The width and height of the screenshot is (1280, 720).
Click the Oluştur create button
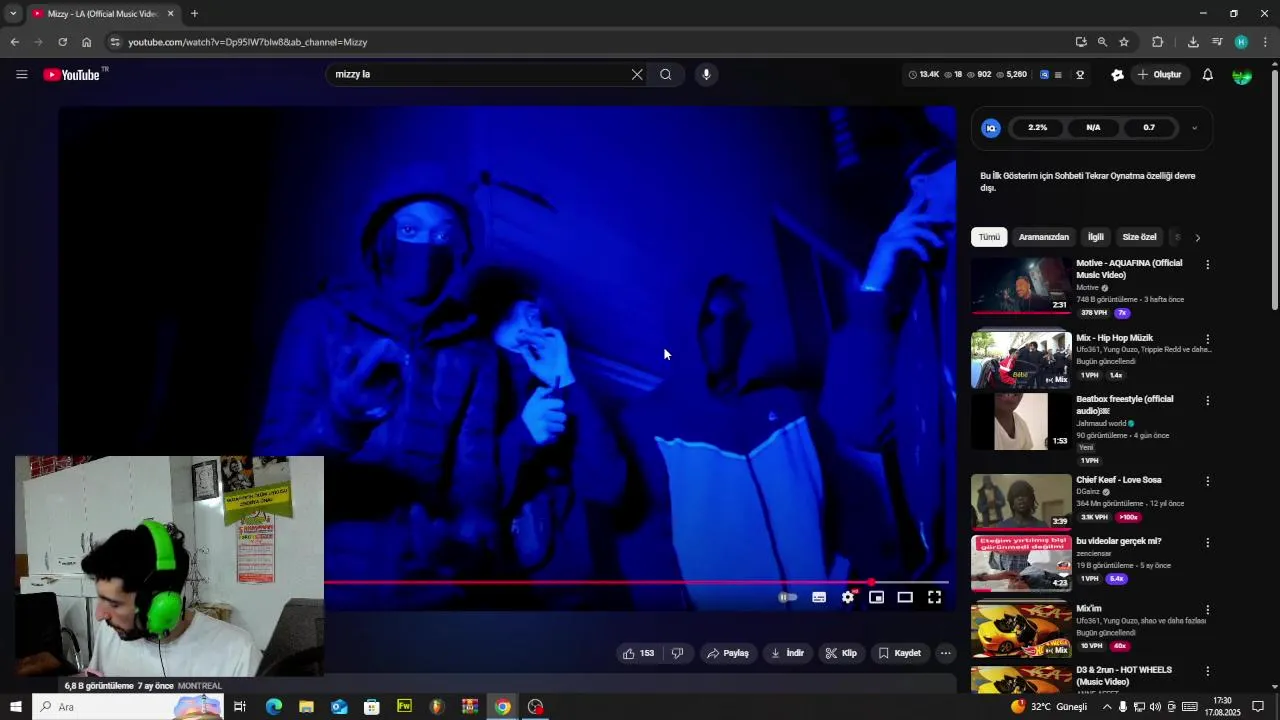coord(1160,75)
